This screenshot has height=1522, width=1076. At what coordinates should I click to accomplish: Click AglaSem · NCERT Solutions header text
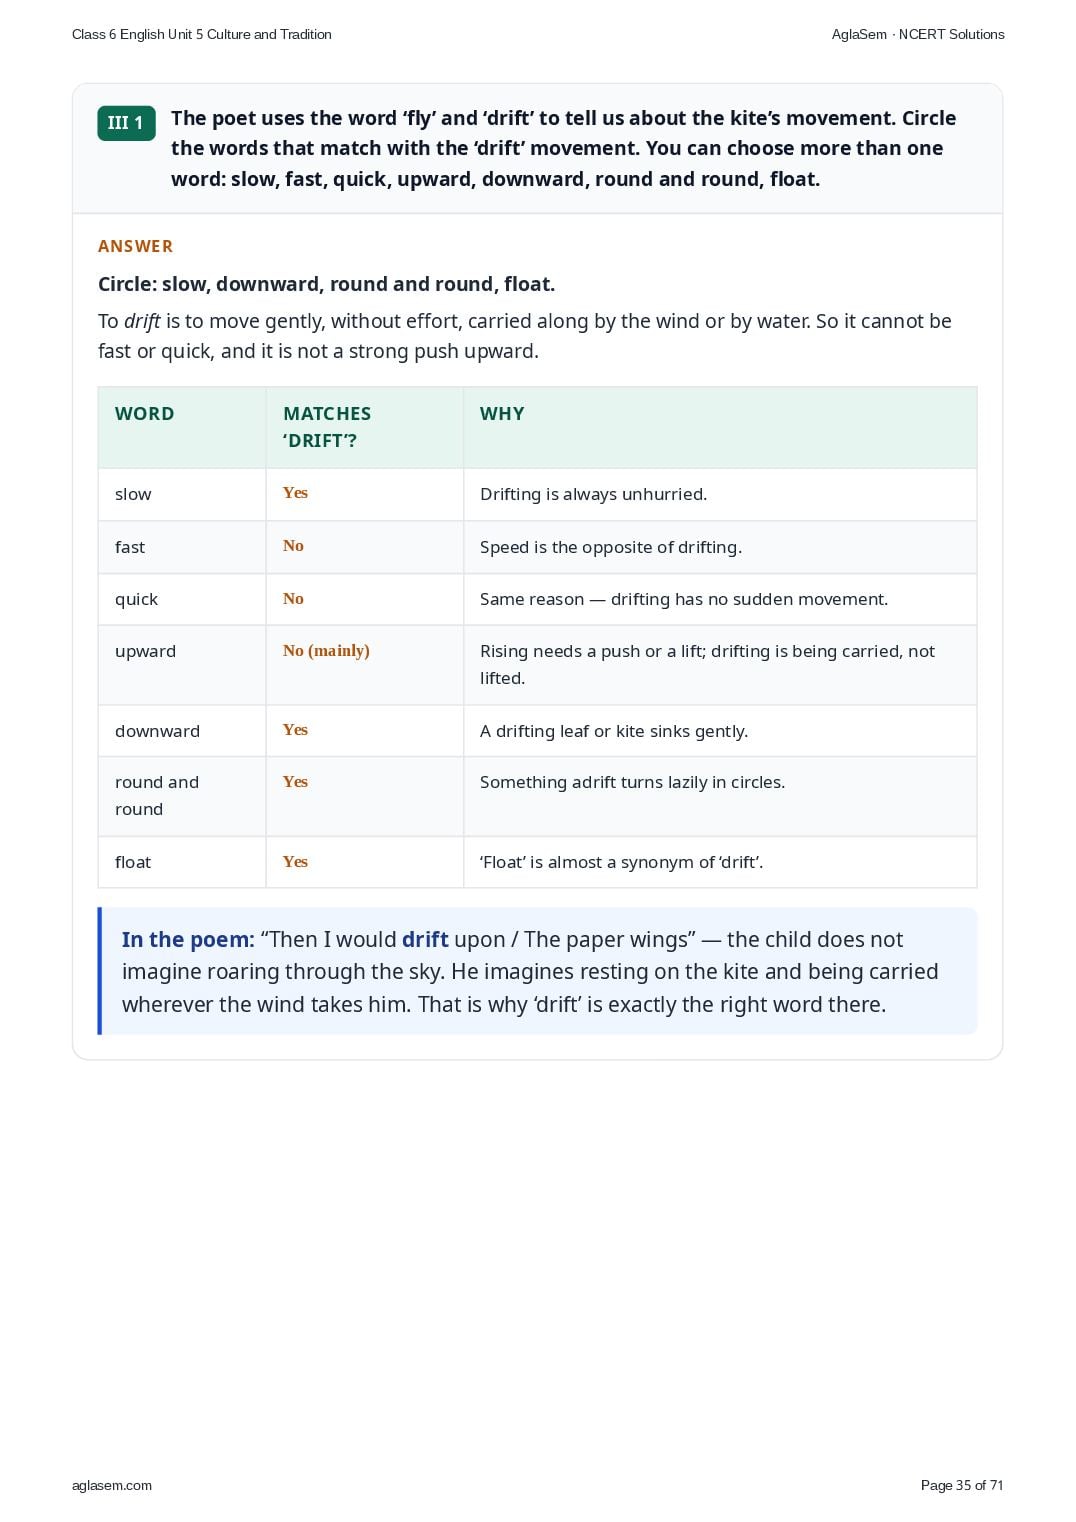(x=918, y=34)
